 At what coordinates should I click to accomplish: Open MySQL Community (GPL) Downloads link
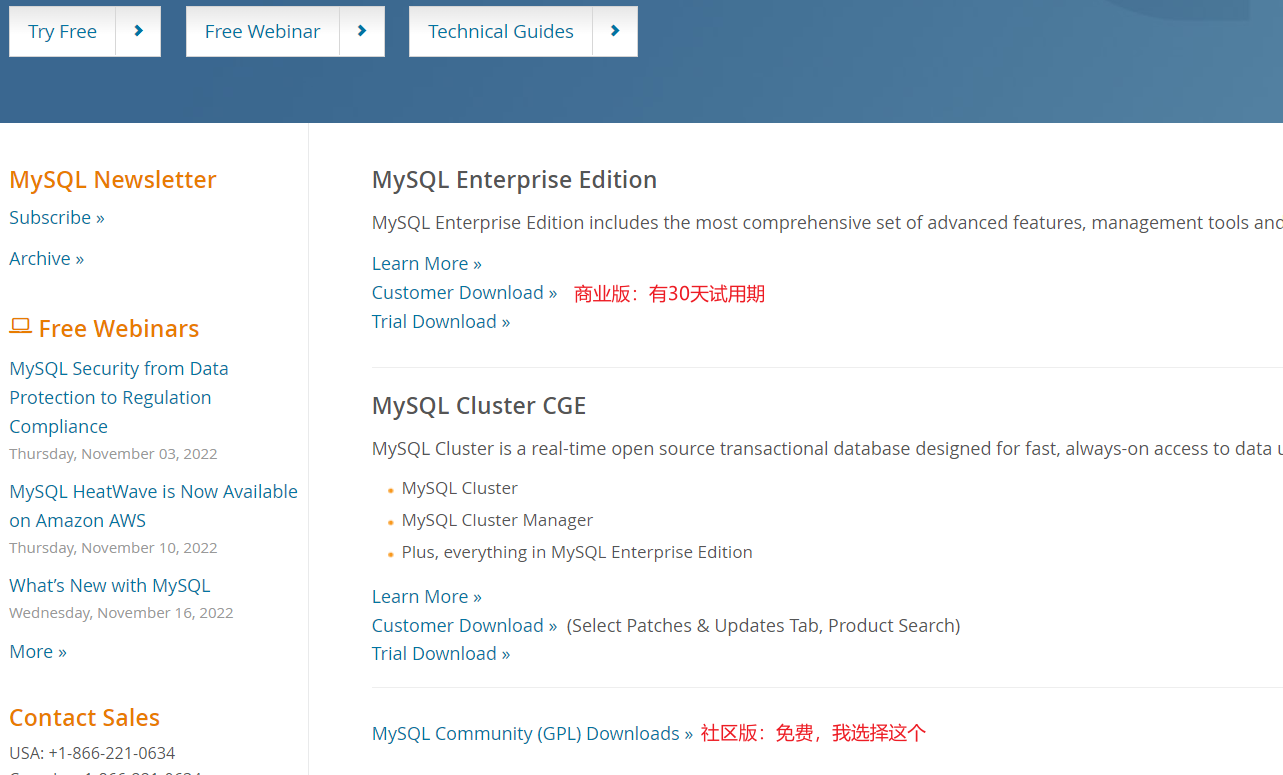533,734
